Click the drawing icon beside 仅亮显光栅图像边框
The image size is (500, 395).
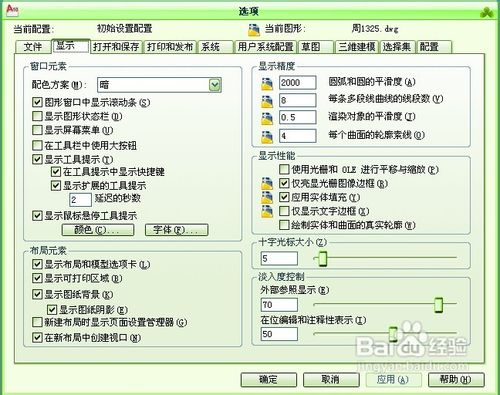coord(267,183)
